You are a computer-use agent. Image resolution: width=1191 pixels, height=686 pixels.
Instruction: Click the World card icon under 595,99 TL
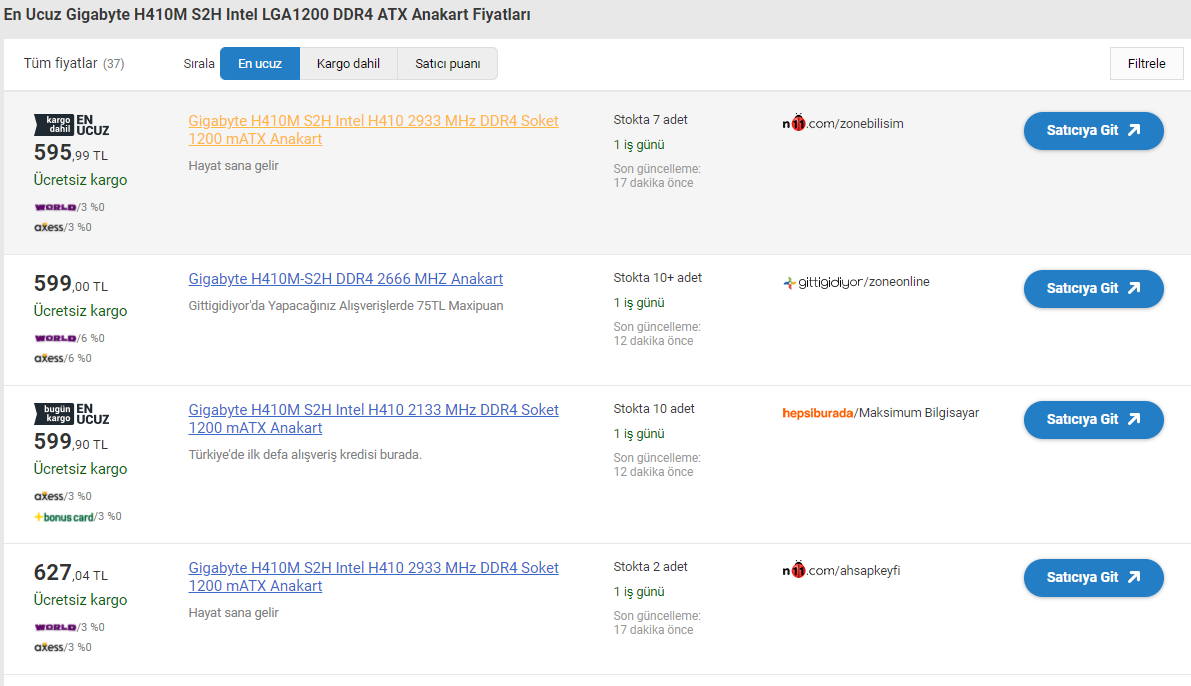(x=55, y=207)
